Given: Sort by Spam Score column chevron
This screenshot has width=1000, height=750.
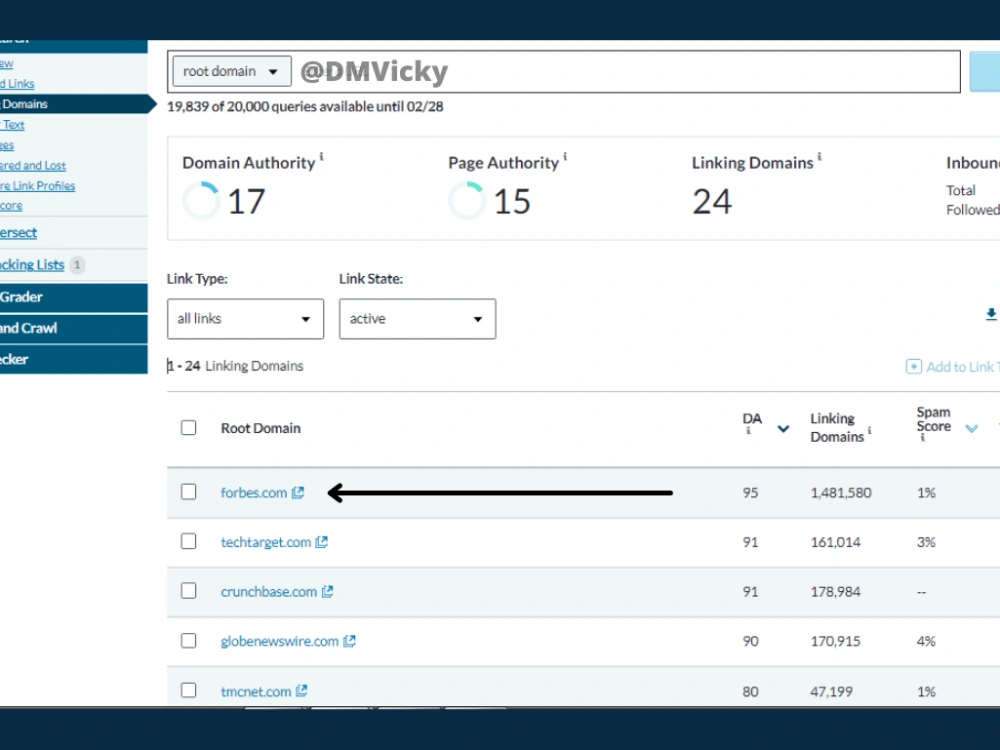Looking at the screenshot, I should [x=971, y=429].
